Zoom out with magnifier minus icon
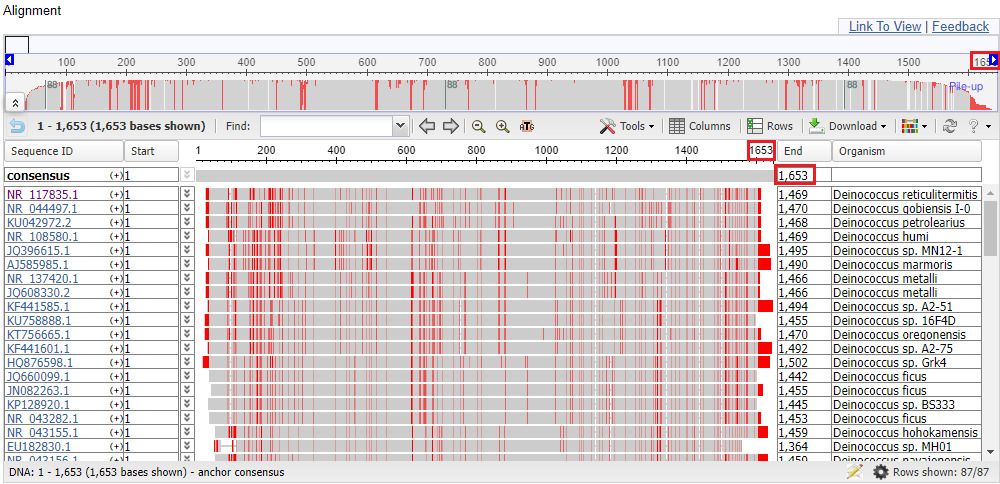Screen dimensions: 1000x484 click(479, 126)
